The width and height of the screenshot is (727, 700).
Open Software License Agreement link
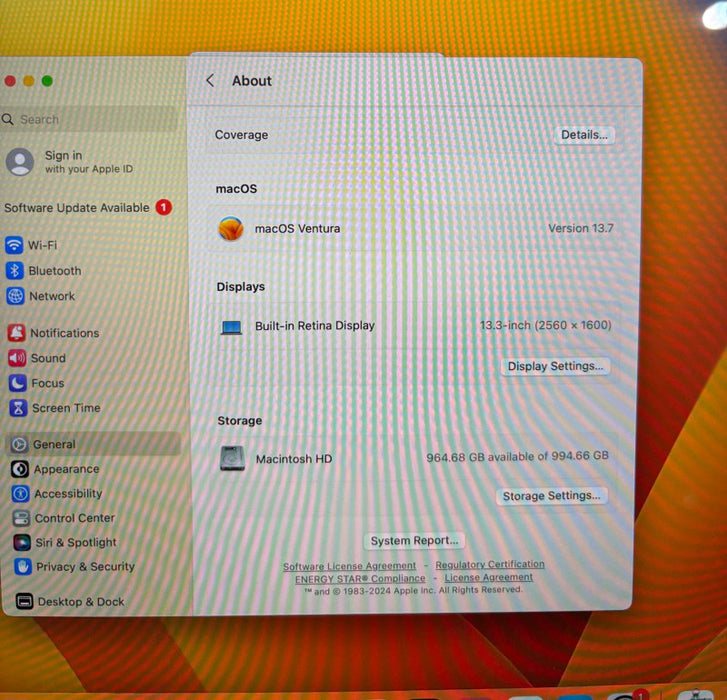tap(350, 566)
